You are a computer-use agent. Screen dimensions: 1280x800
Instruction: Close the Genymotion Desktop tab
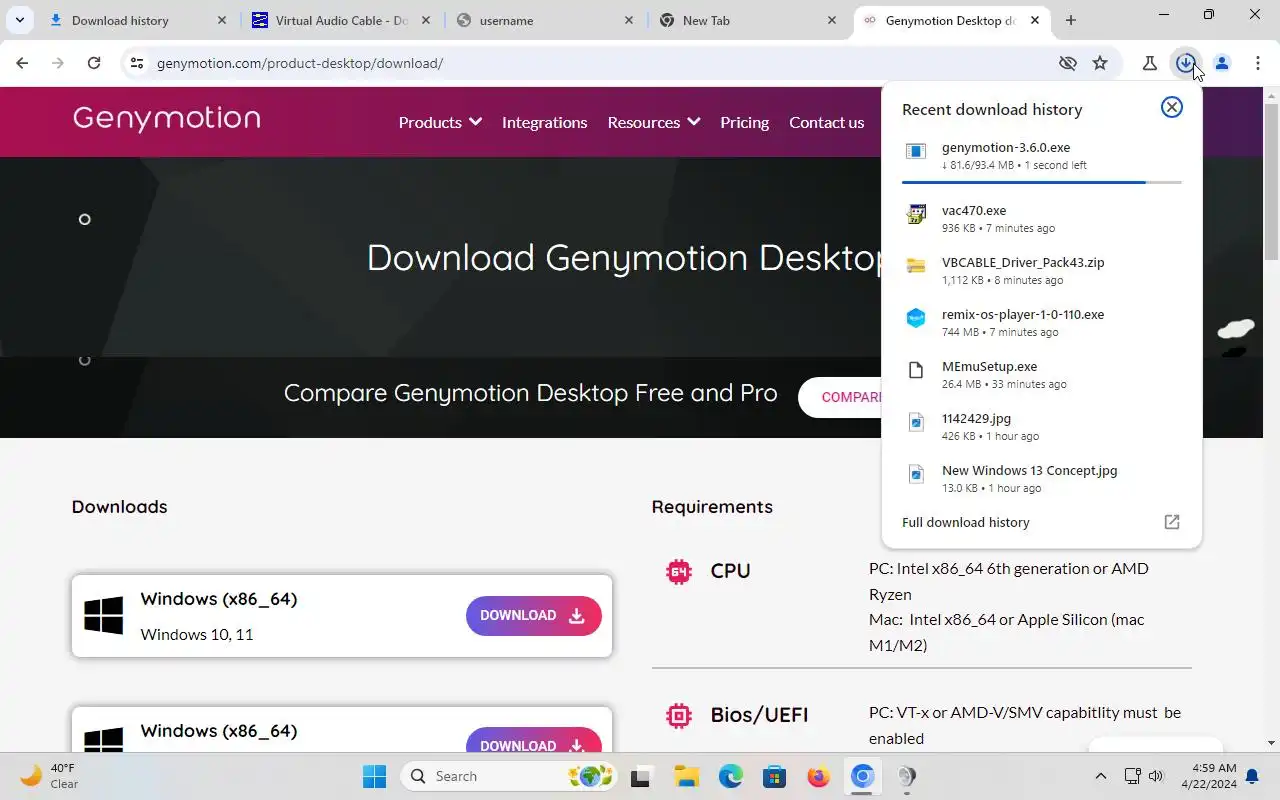1035,20
